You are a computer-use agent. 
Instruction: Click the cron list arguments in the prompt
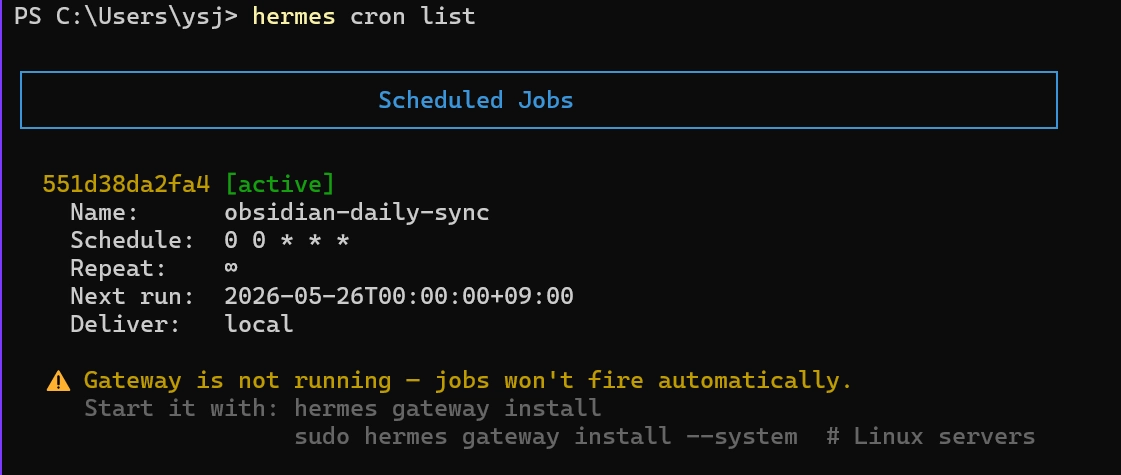(413, 16)
